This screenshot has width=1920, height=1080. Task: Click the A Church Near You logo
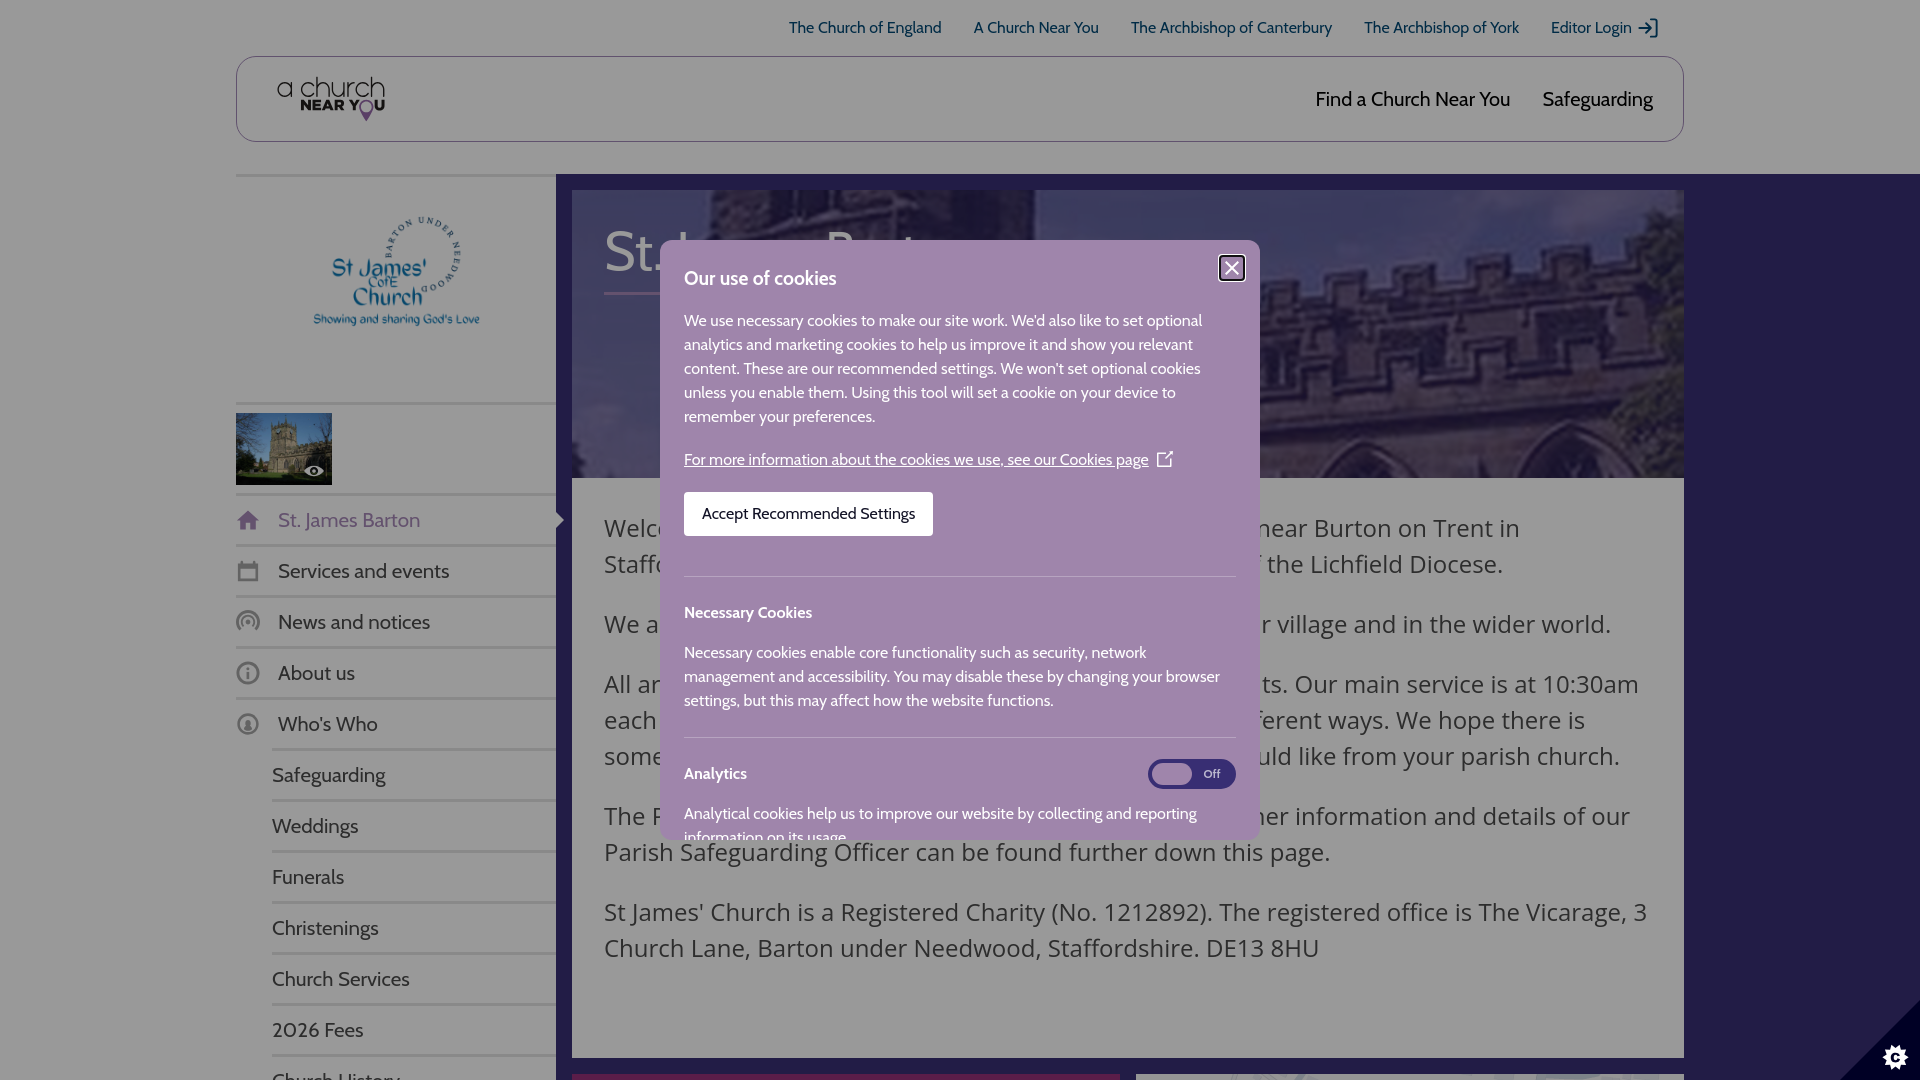(x=331, y=99)
